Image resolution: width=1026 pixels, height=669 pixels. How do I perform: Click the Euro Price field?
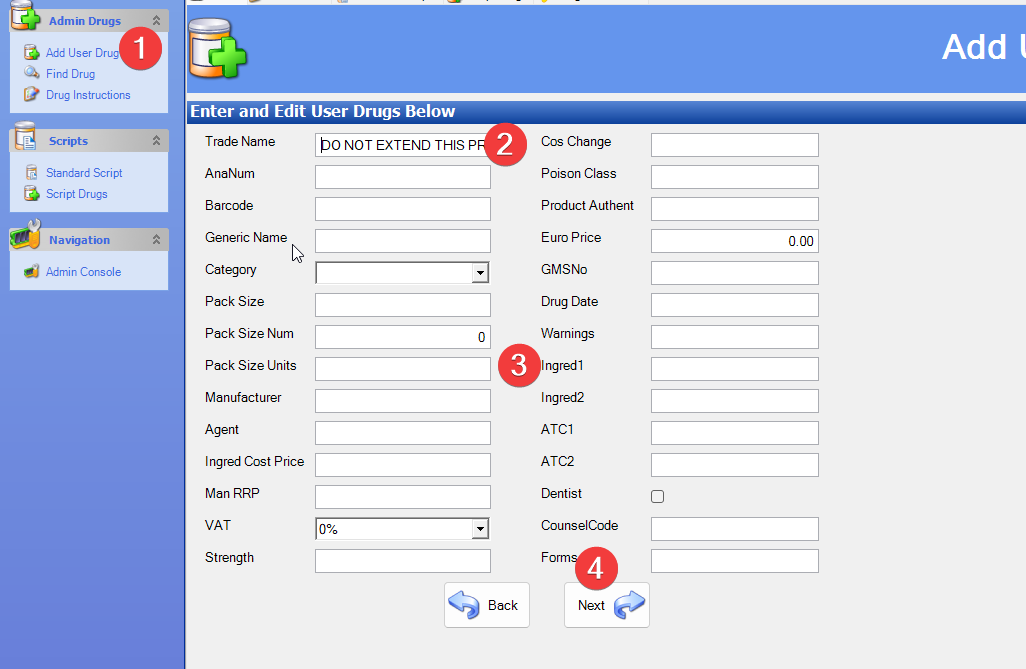(x=734, y=241)
